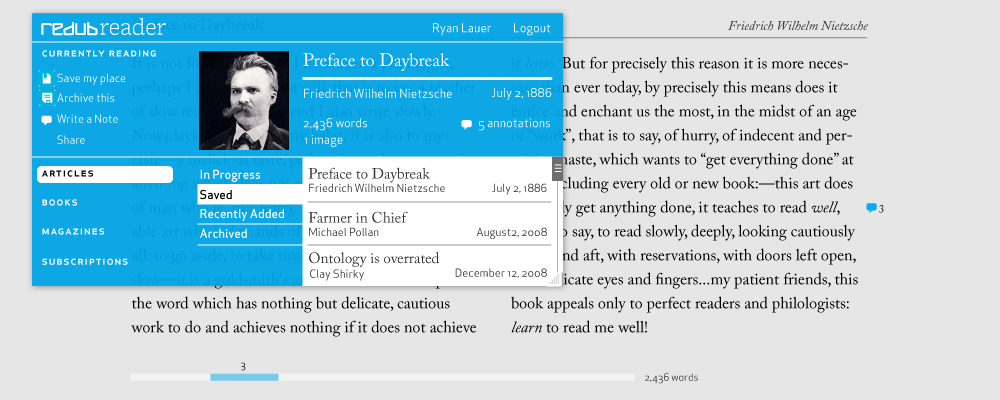Click the Nietzsche portrait thumbnail

[244, 101]
